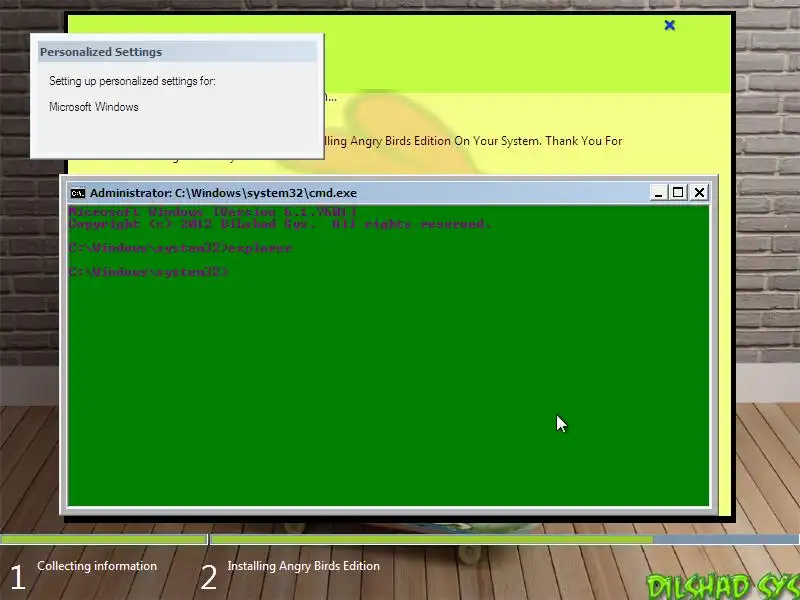This screenshot has height=600, width=800.
Task: Close the yellow installer dialog with blue X
Action: [670, 25]
